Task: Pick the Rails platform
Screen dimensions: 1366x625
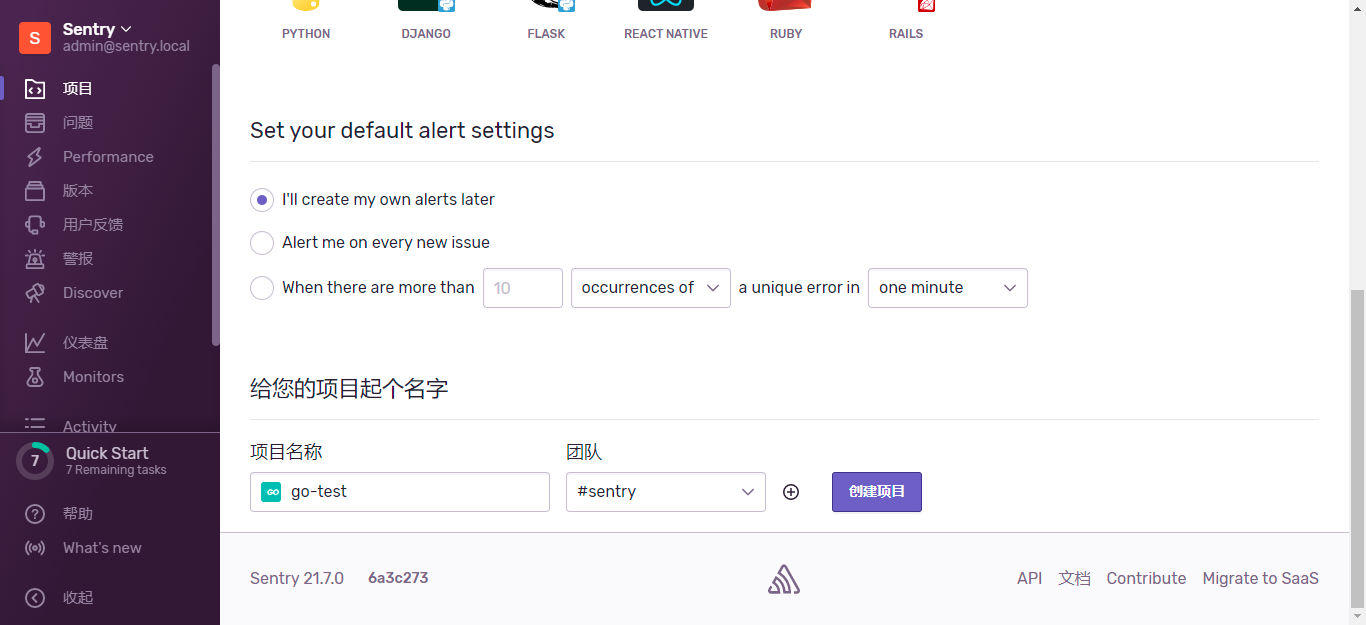Action: [x=906, y=21]
